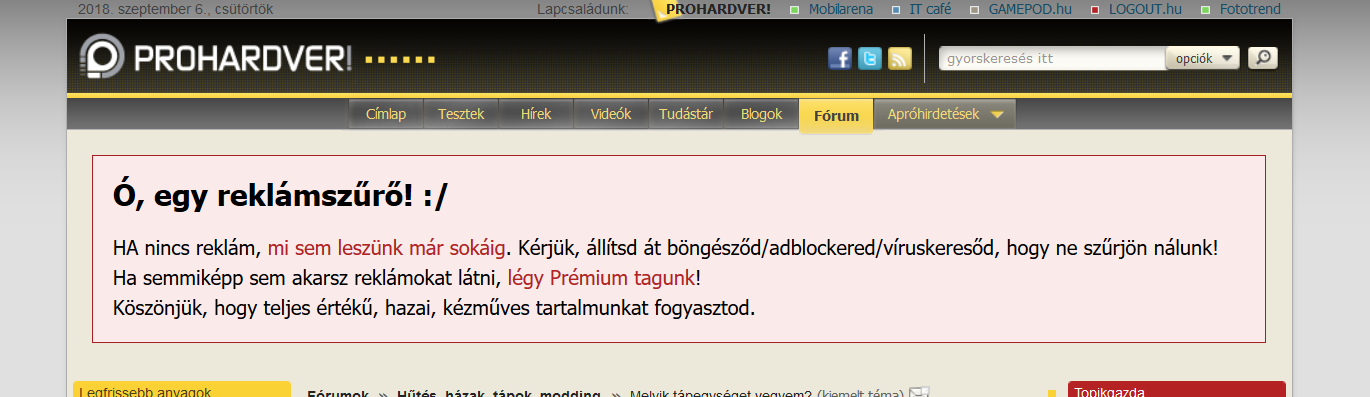Open the LOGOUT.hu link
Viewport: 1370px width, 397px height.
click(1146, 9)
